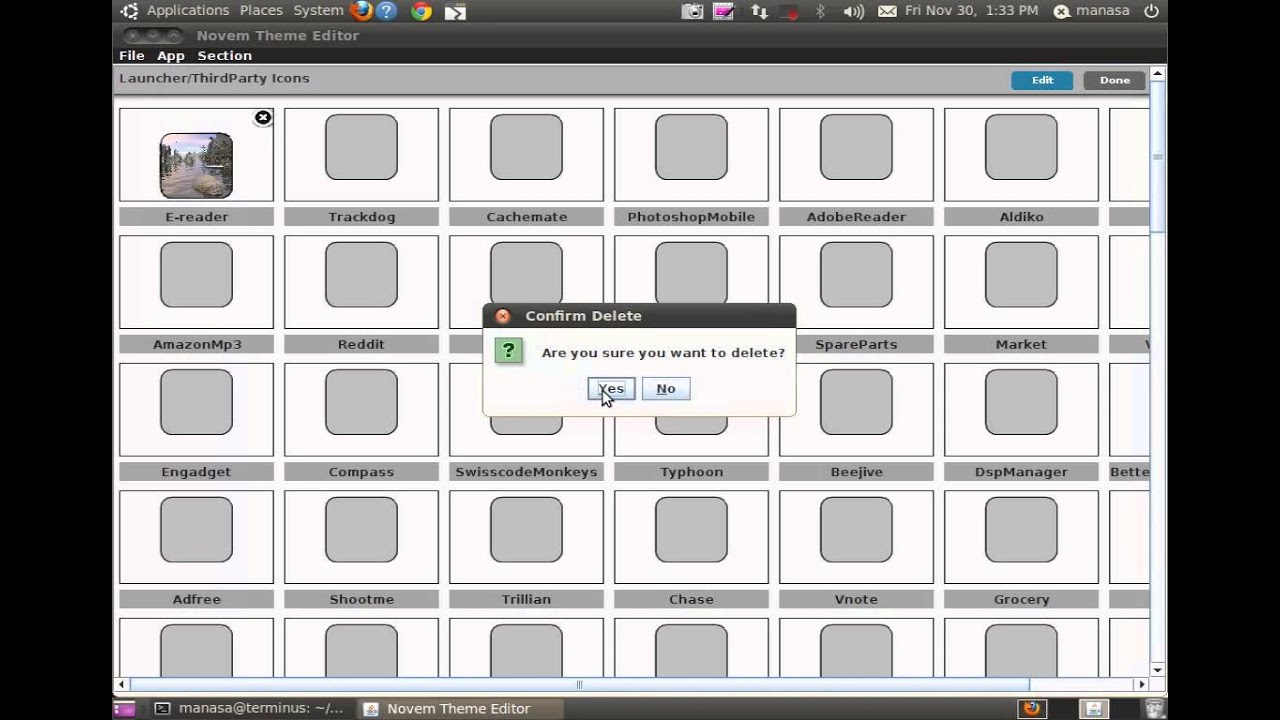1280x720 pixels.
Task: Click the horizontal scrollbar thumb
Action: point(579,685)
